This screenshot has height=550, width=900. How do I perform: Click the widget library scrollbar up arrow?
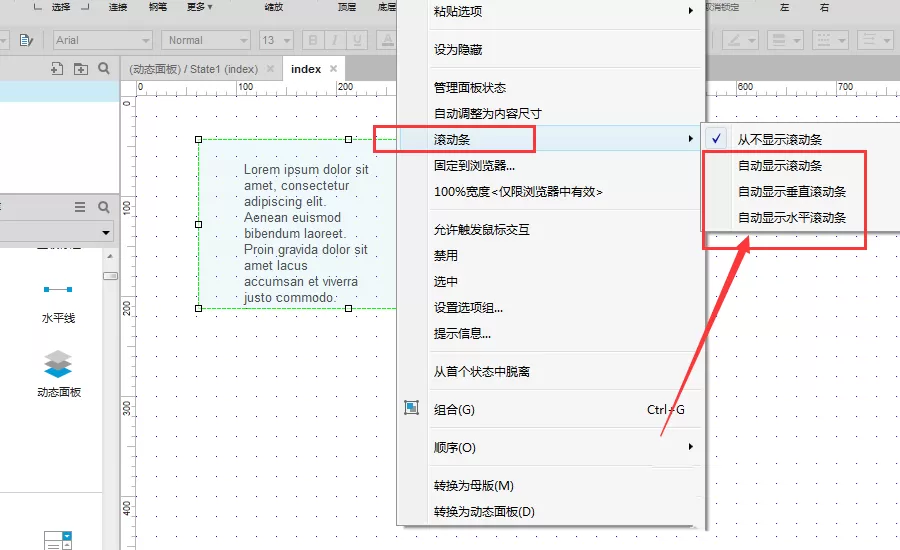tap(110, 256)
